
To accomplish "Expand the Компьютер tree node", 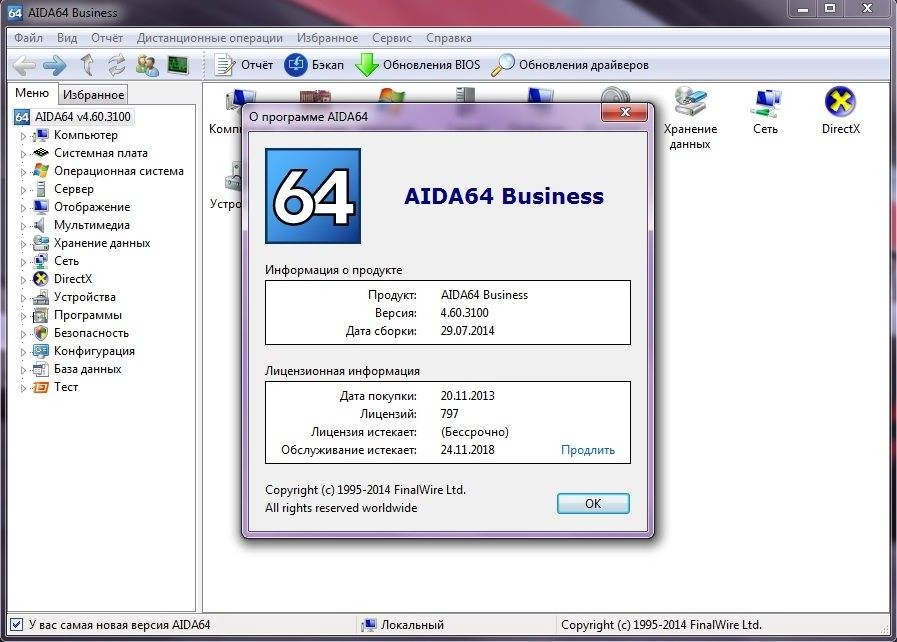I will click(x=23, y=136).
